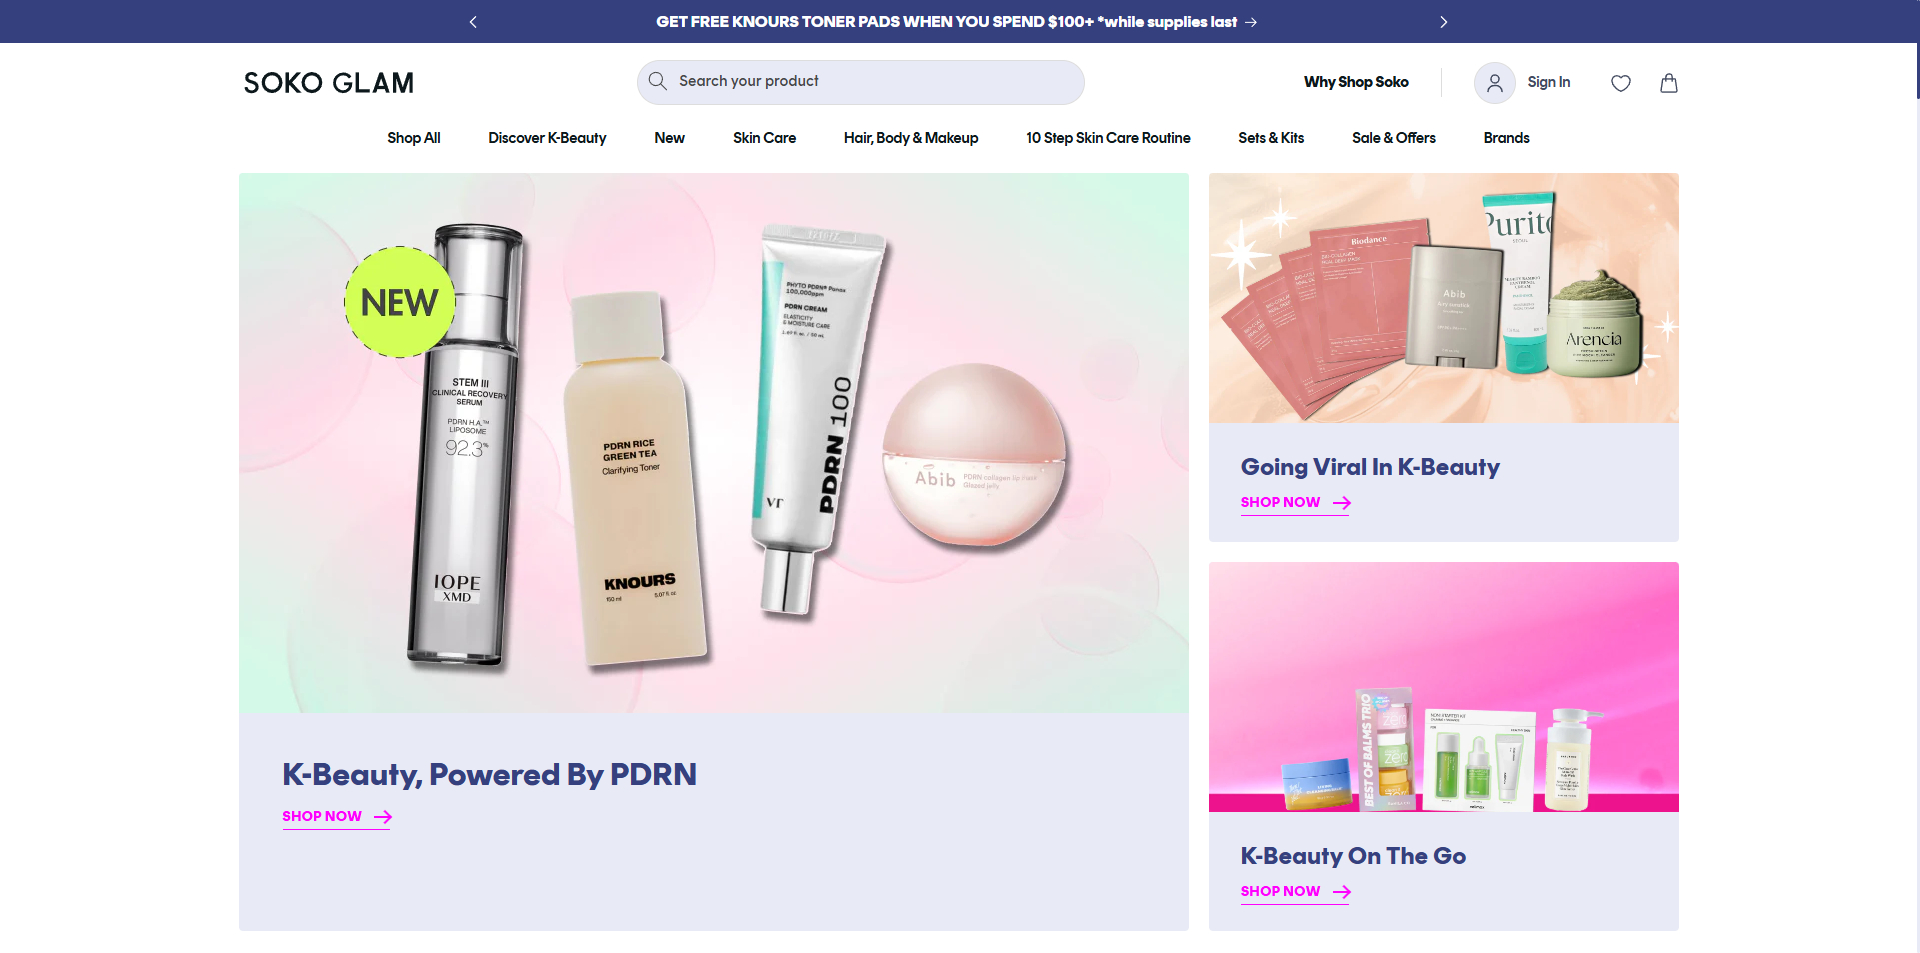Focus the Search your product field

pyautogui.click(x=870, y=81)
